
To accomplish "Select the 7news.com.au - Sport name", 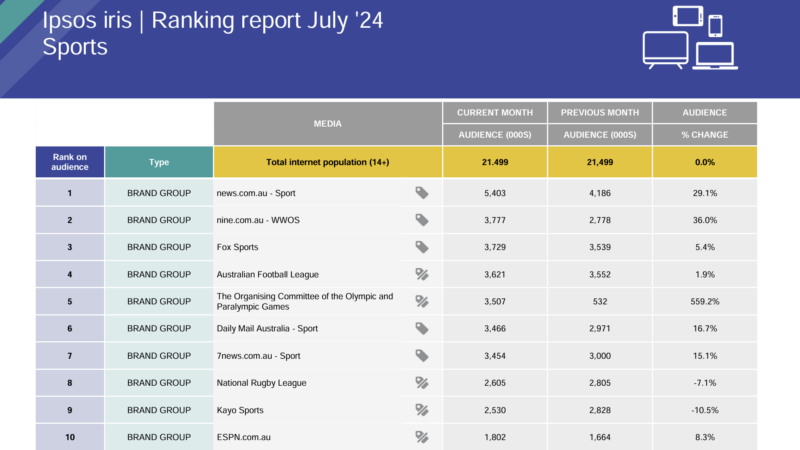I will tap(258, 356).
